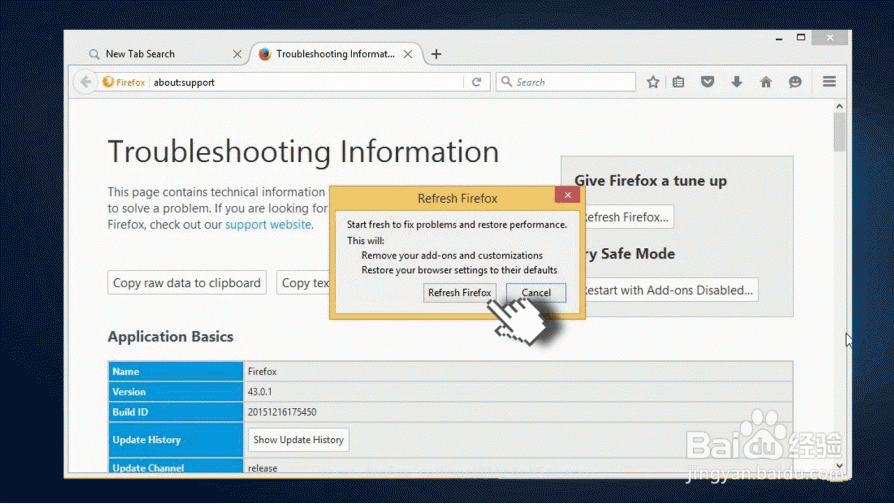Open the Hello chat bubble icon
This screenshot has width=894, height=504.
point(795,82)
